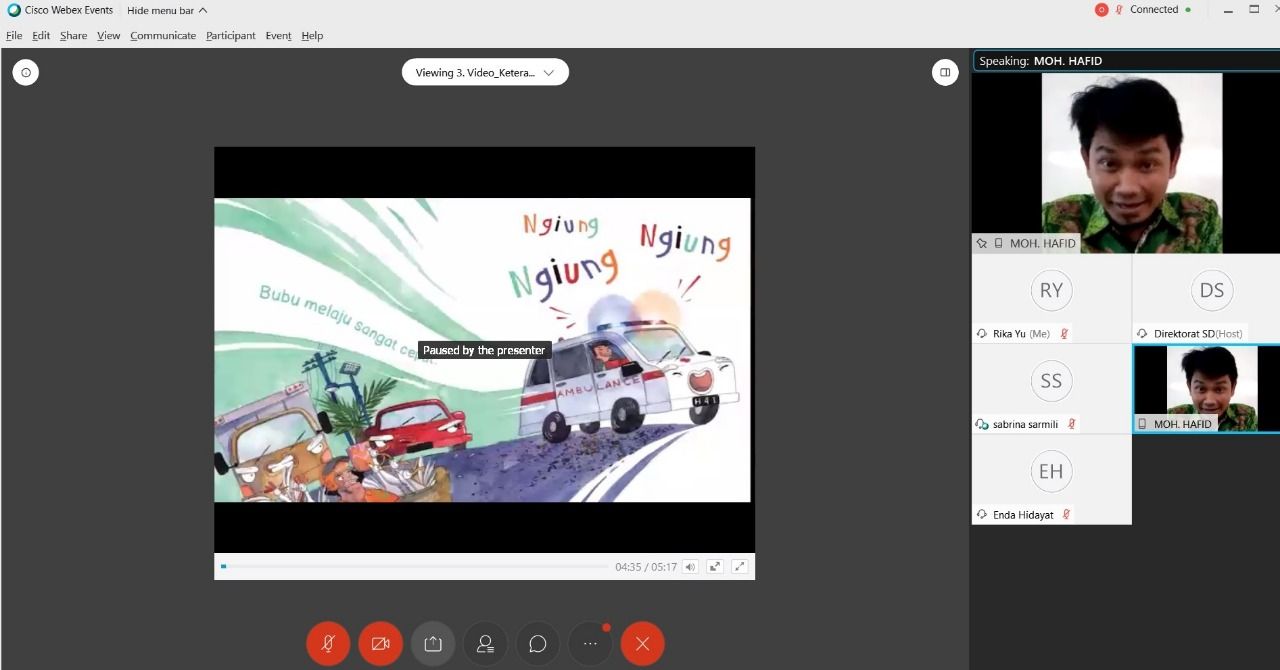1280x670 pixels.
Task: Click the EH avatar circle
Action: tap(1051, 472)
